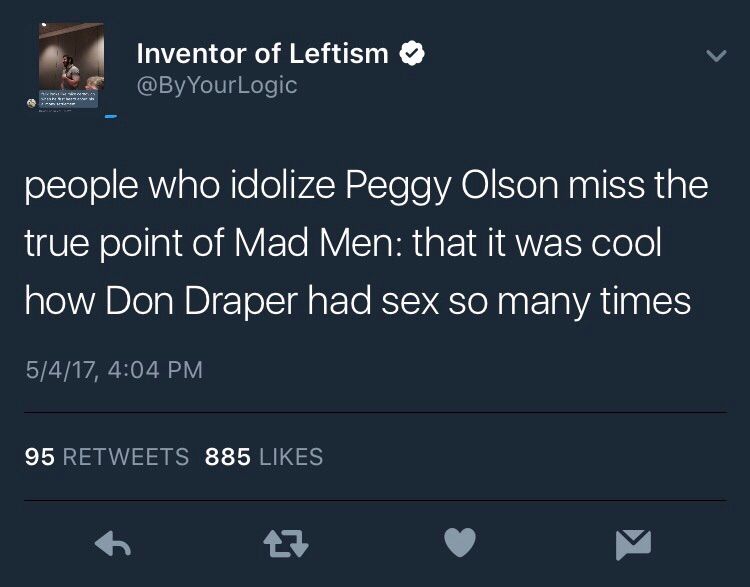Click the @ByYourLogic handle
750x587 pixels.
tap(216, 86)
